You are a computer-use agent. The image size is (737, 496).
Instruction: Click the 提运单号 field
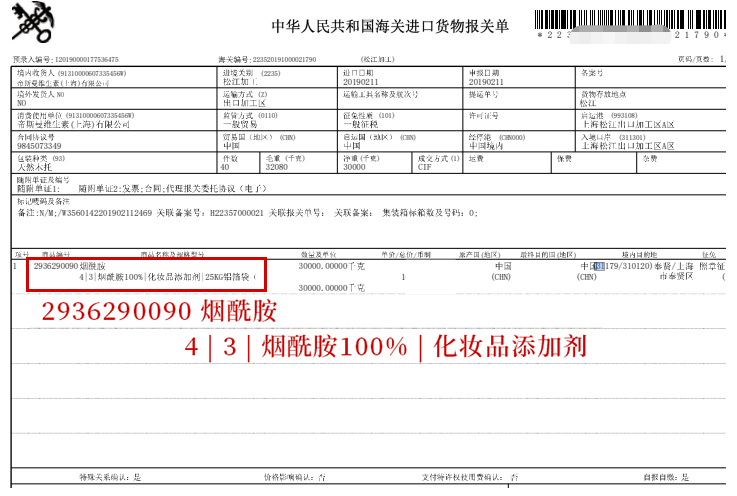[x=519, y=99]
